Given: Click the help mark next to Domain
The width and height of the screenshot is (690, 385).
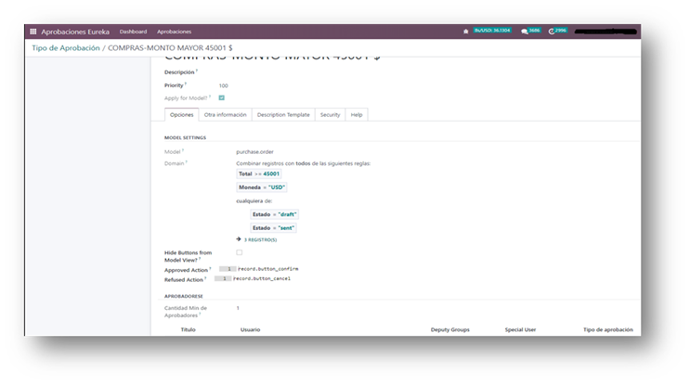Looking at the screenshot, I should point(187,162).
